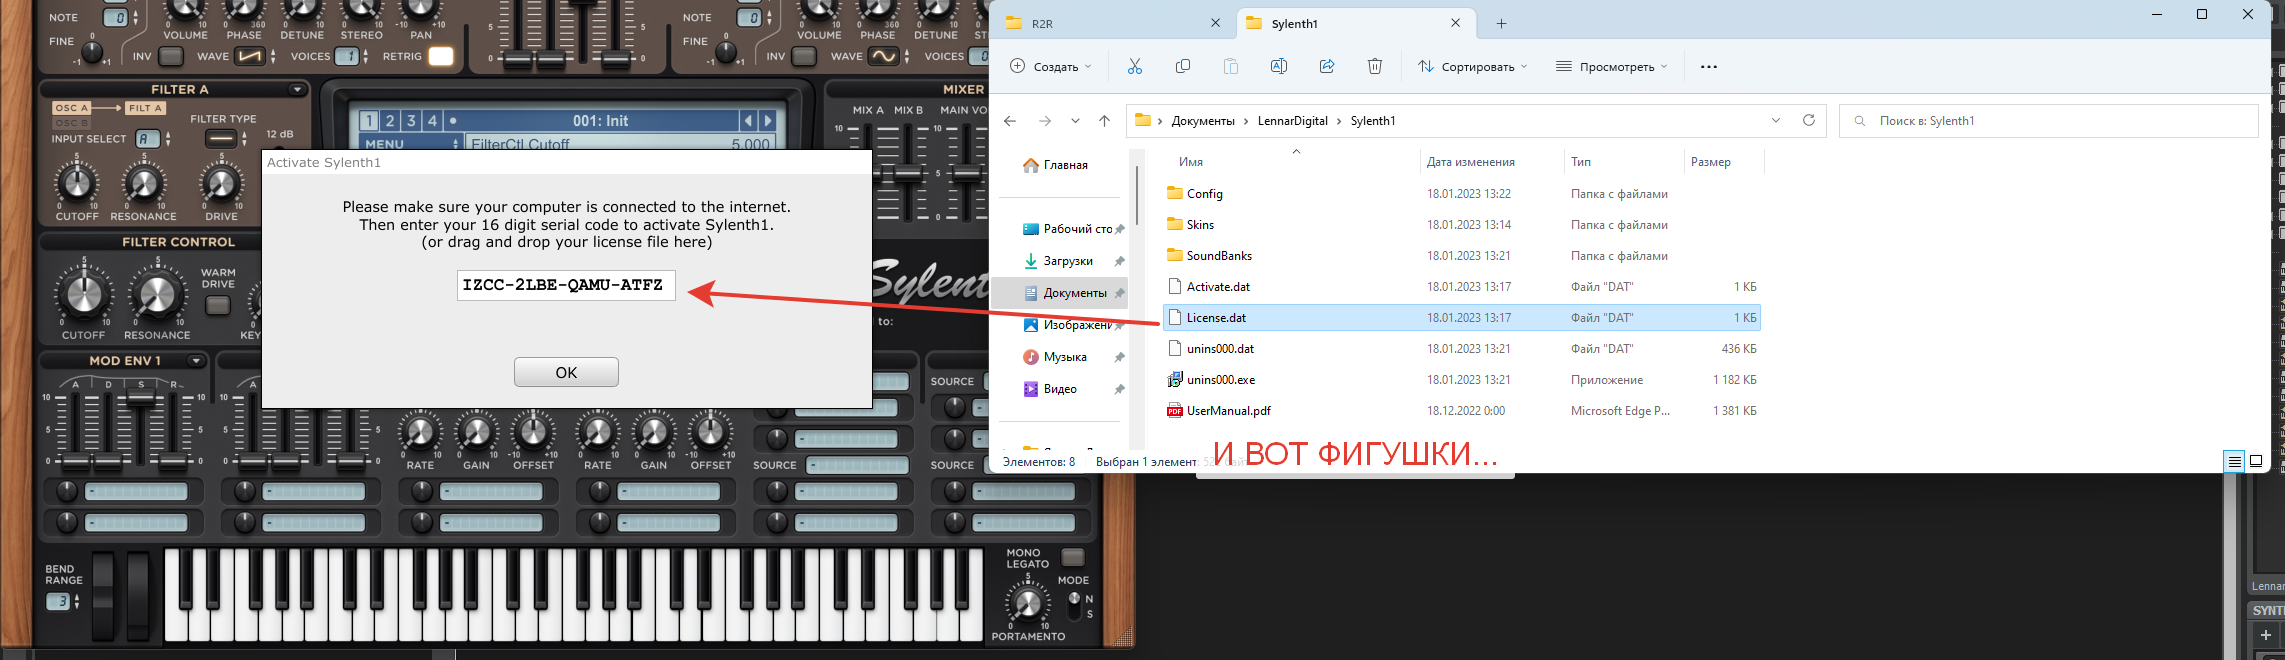Click the serial code input field
The height and width of the screenshot is (660, 2285).
coord(566,285)
